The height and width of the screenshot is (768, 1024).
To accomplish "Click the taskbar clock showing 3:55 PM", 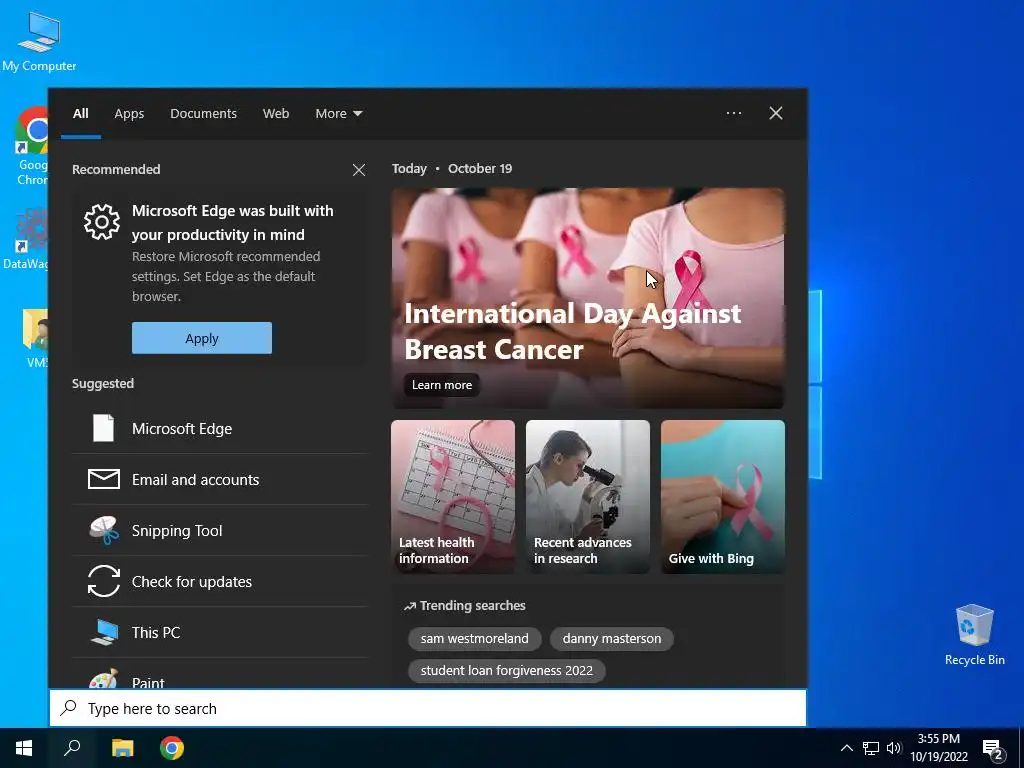I will [939, 748].
